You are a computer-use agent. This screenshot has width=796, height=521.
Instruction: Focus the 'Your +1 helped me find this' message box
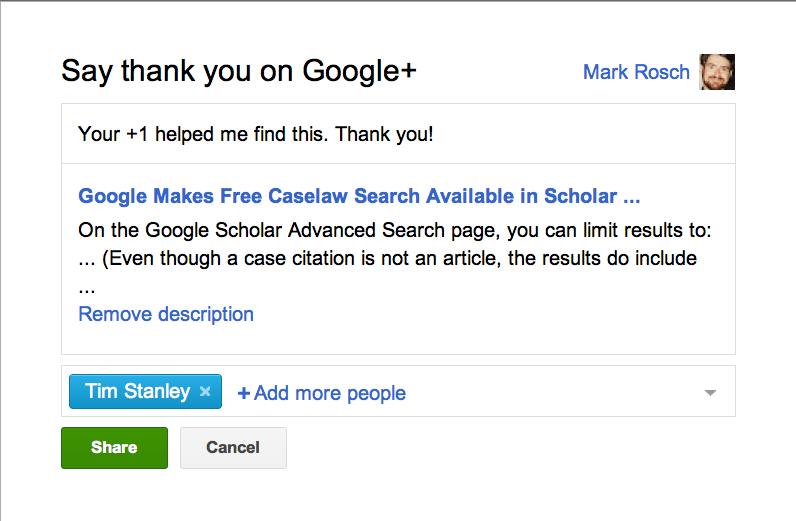point(398,134)
